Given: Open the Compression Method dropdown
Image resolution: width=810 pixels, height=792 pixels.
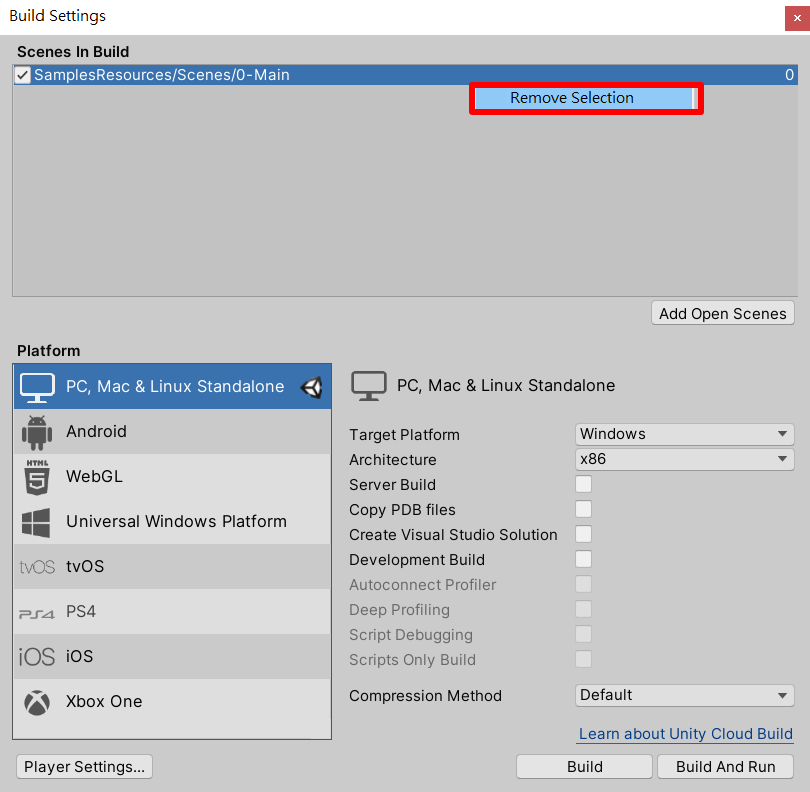Looking at the screenshot, I should [684, 695].
